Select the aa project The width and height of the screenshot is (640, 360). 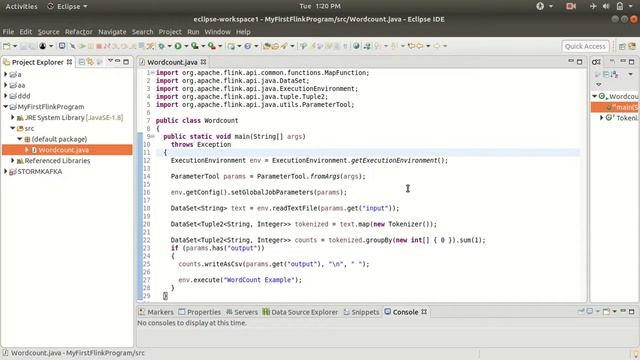[21, 85]
